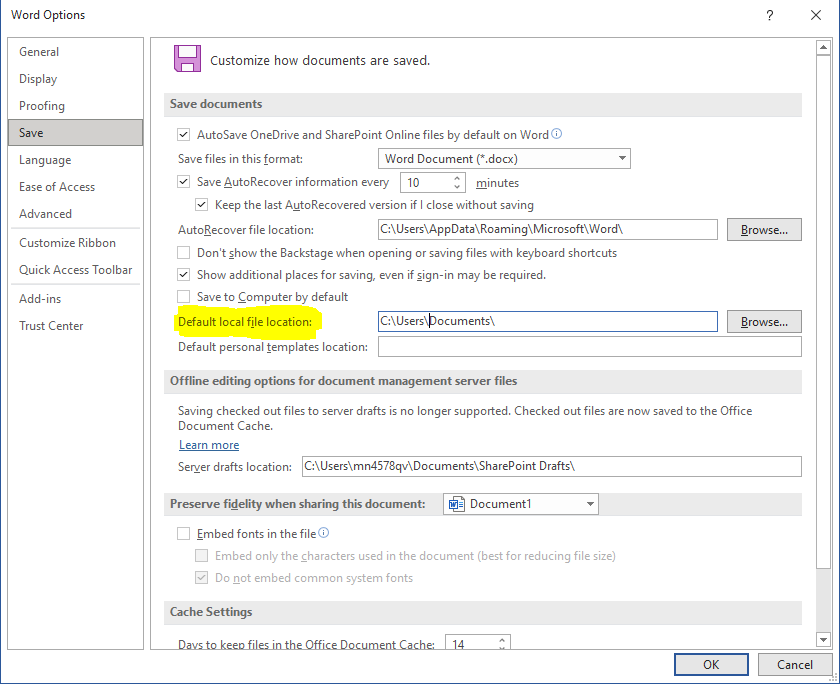Increase AutoRecover minutes with up arrow

click(458, 178)
